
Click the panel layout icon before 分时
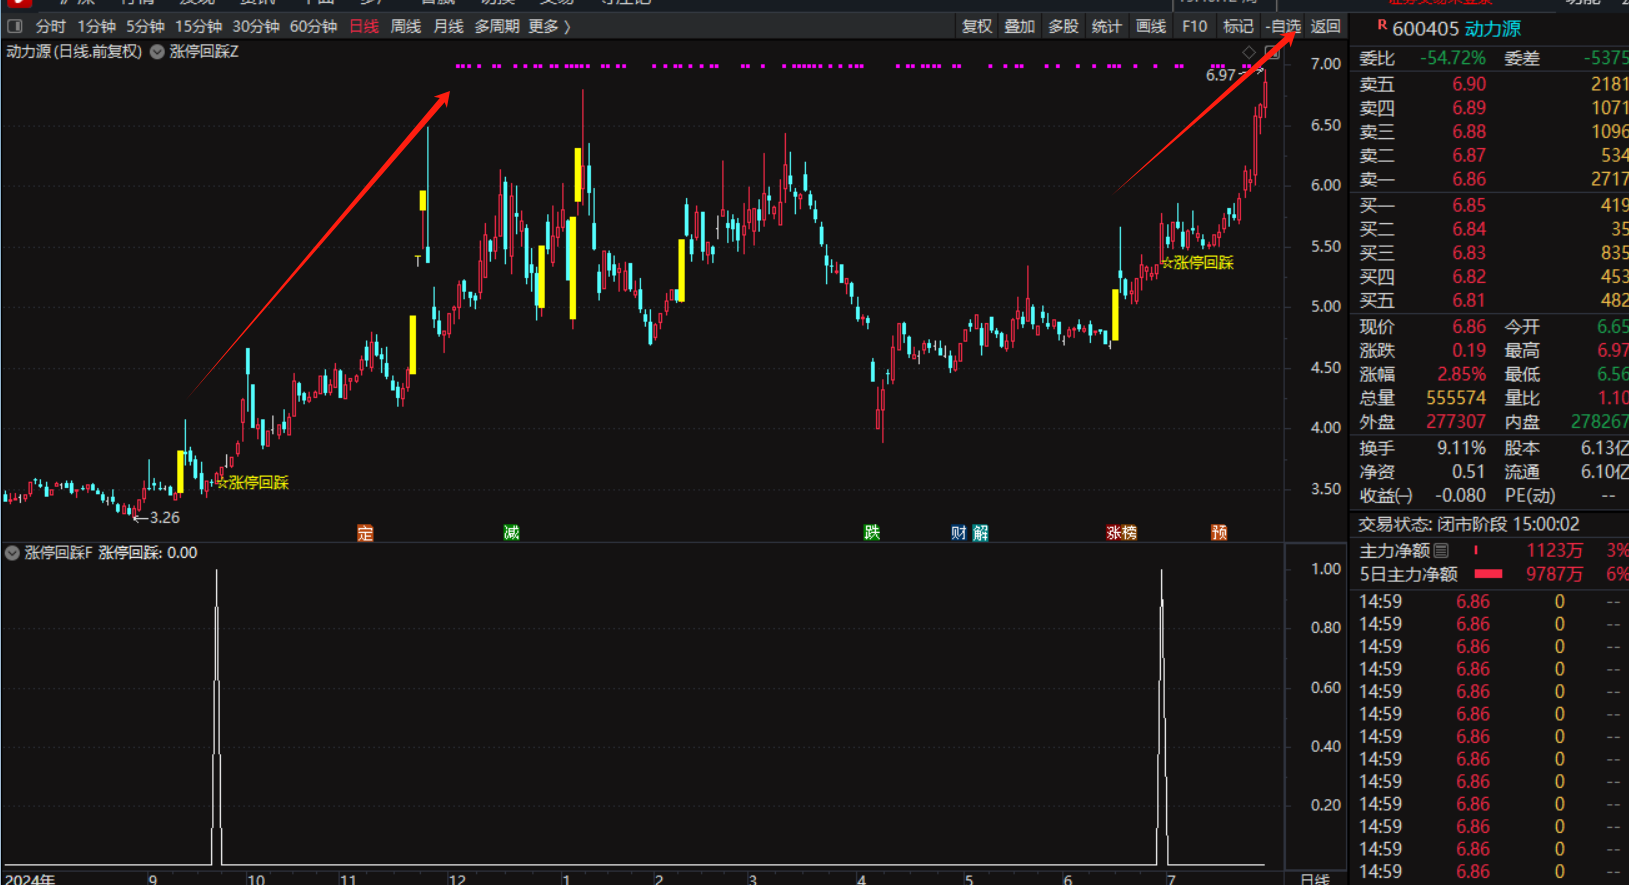(15, 26)
